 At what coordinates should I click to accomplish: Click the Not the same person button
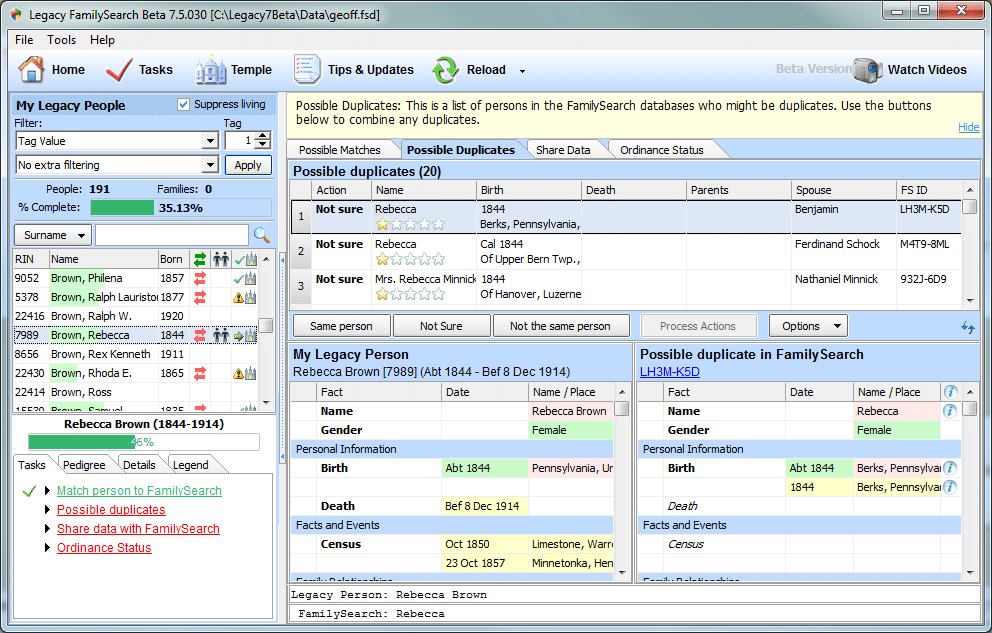pos(560,326)
